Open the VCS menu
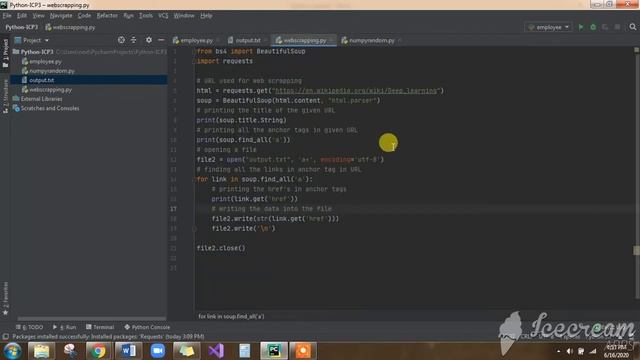This screenshot has width=640, height=360. (163, 16)
